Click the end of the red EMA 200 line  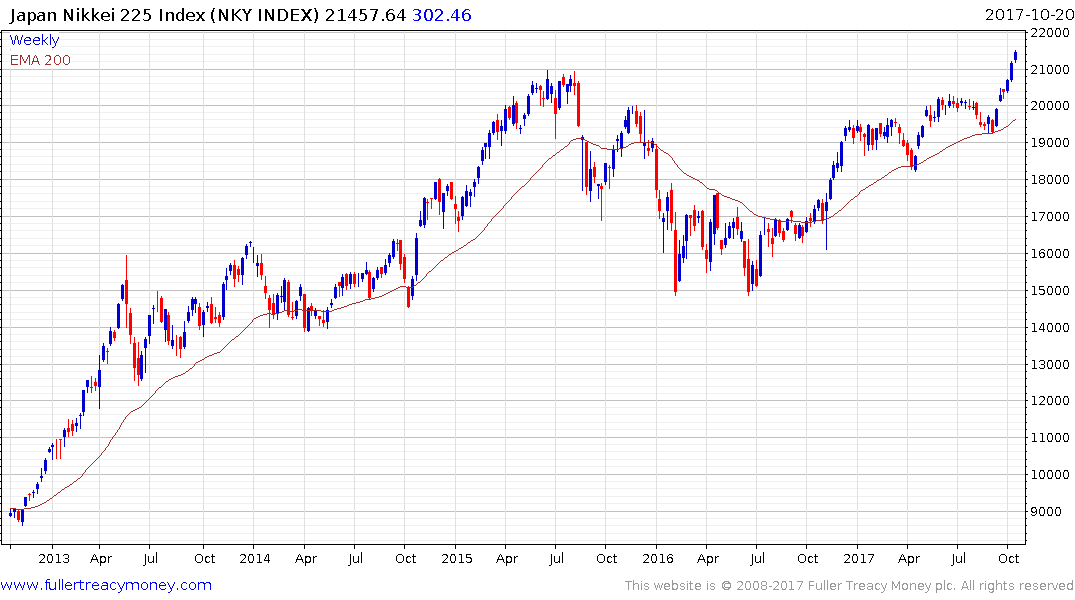click(1016, 119)
